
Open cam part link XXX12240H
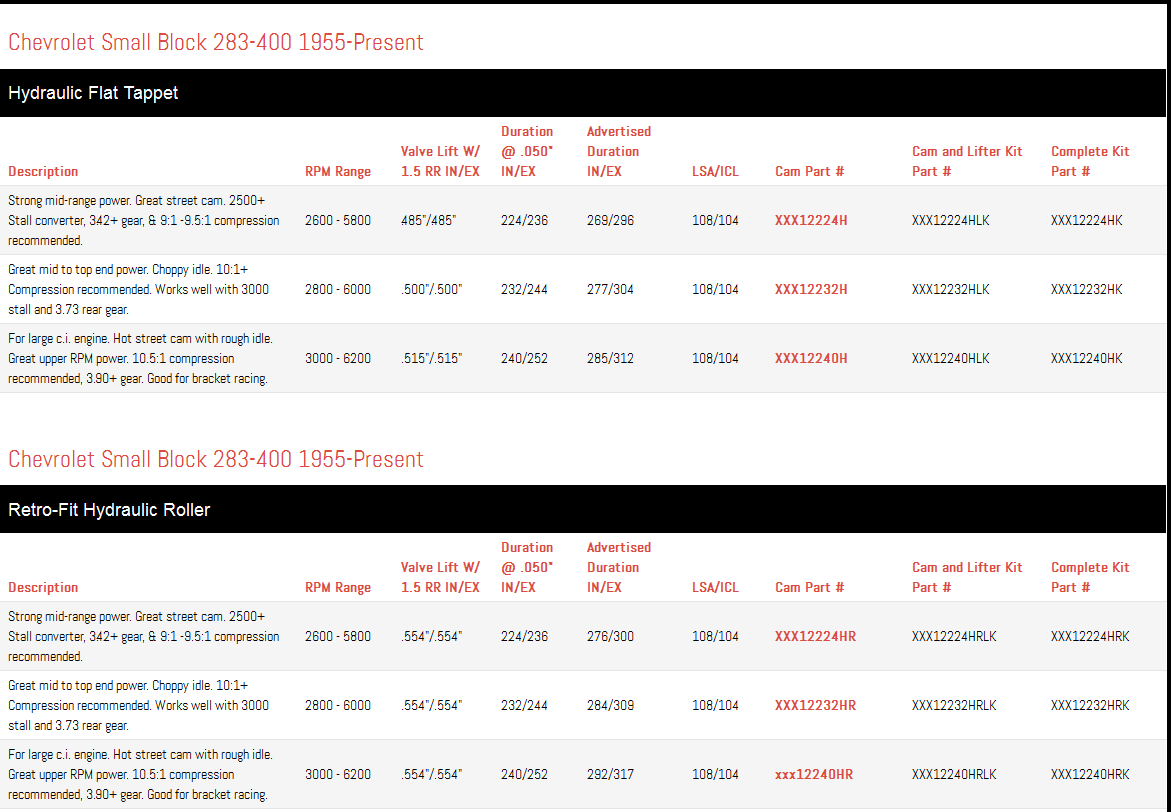coord(811,358)
